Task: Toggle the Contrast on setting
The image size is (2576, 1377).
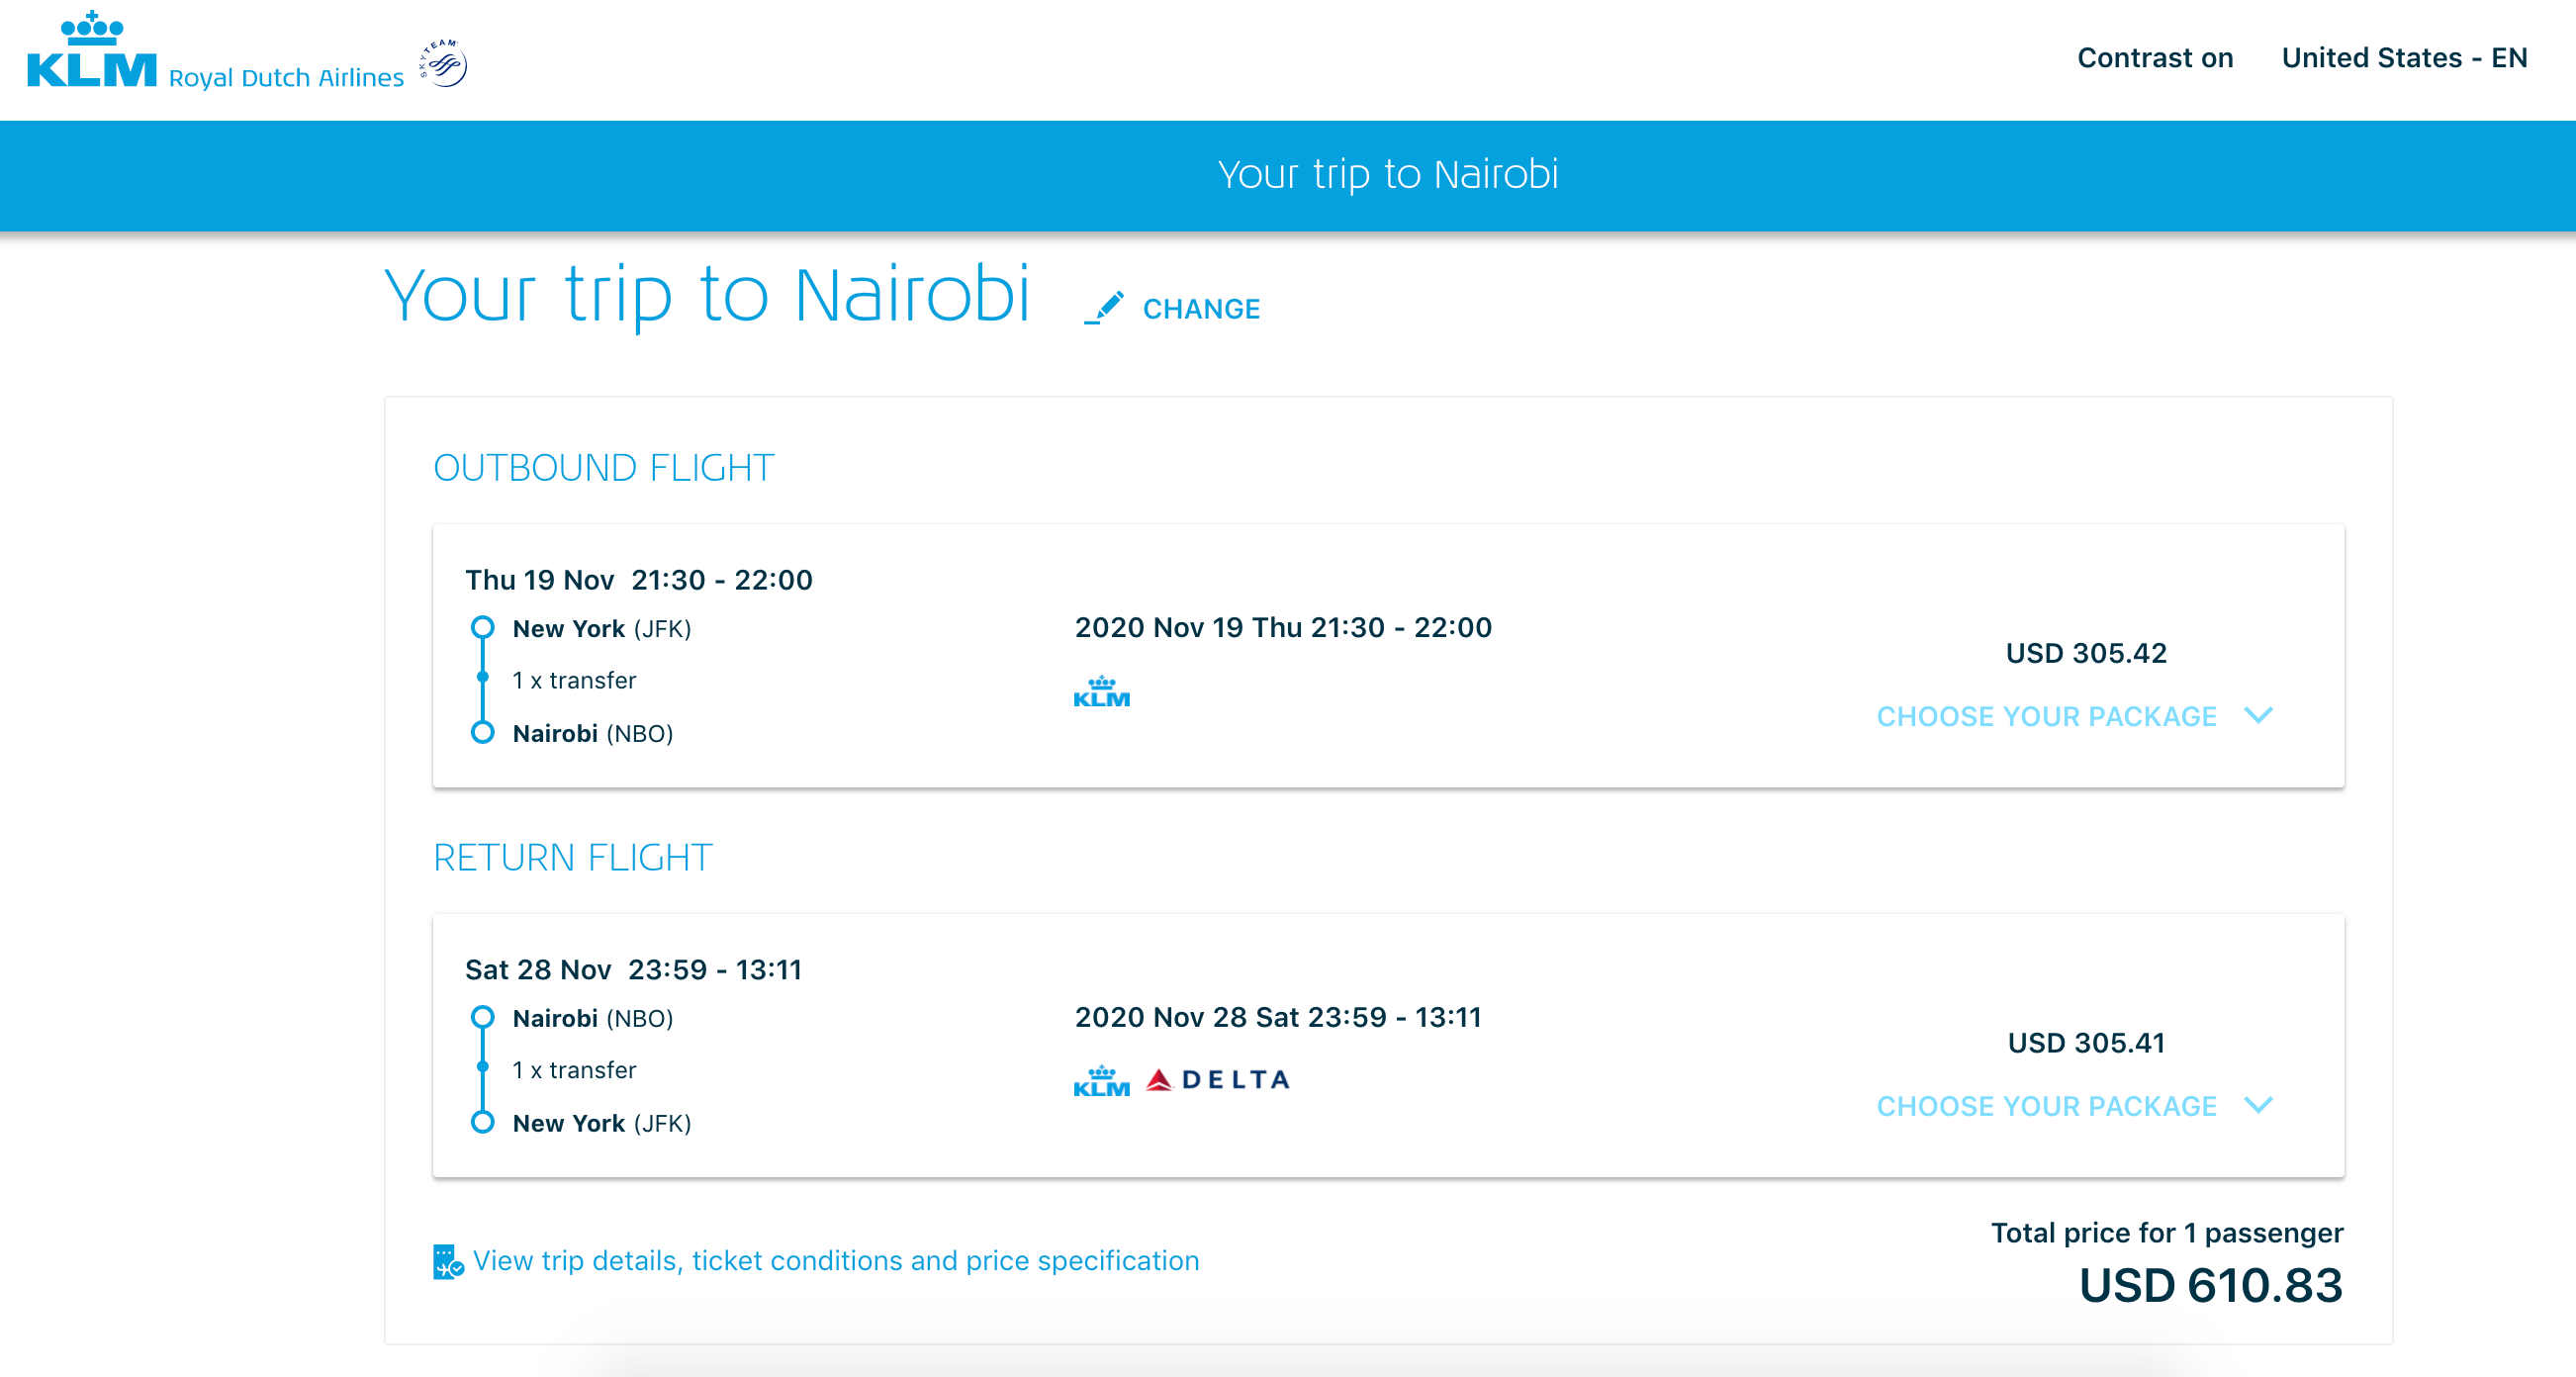Action: pos(2154,58)
